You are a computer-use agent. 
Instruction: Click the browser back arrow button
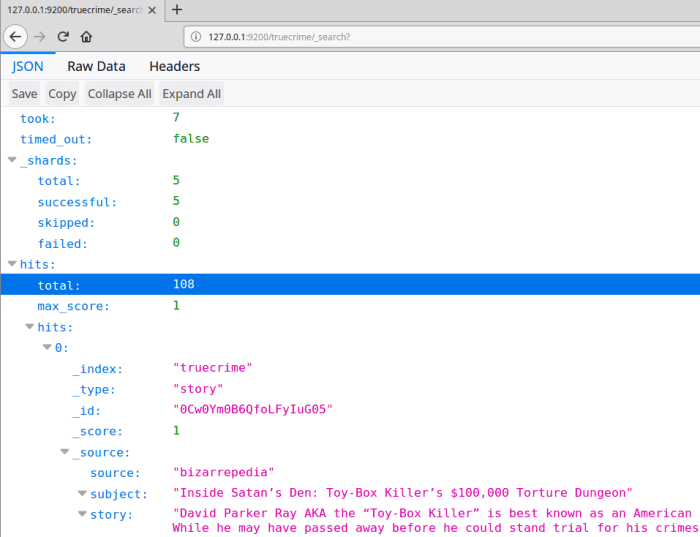point(15,36)
